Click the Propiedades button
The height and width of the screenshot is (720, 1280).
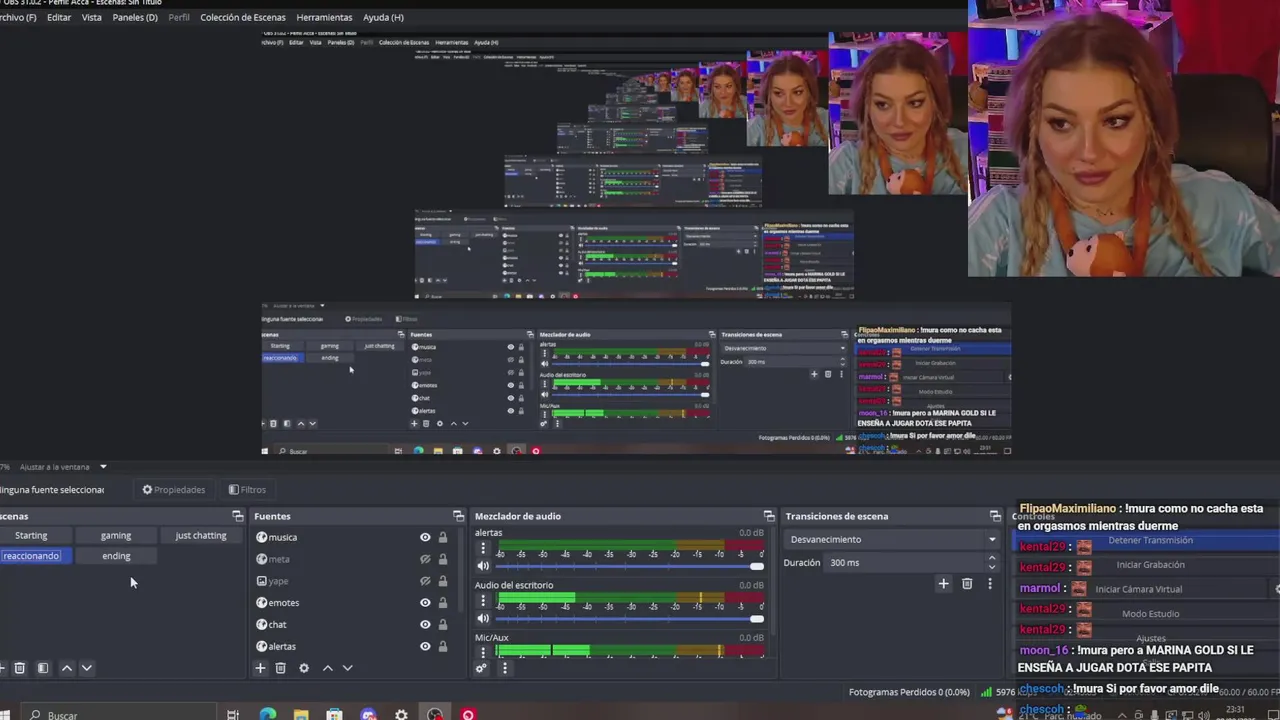174,490
